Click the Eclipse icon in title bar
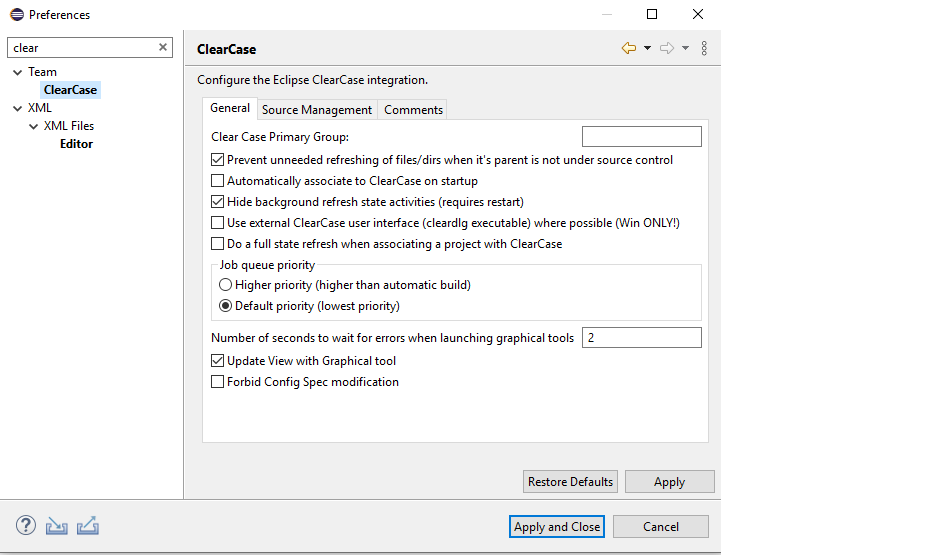The width and height of the screenshot is (947, 555). point(15,14)
